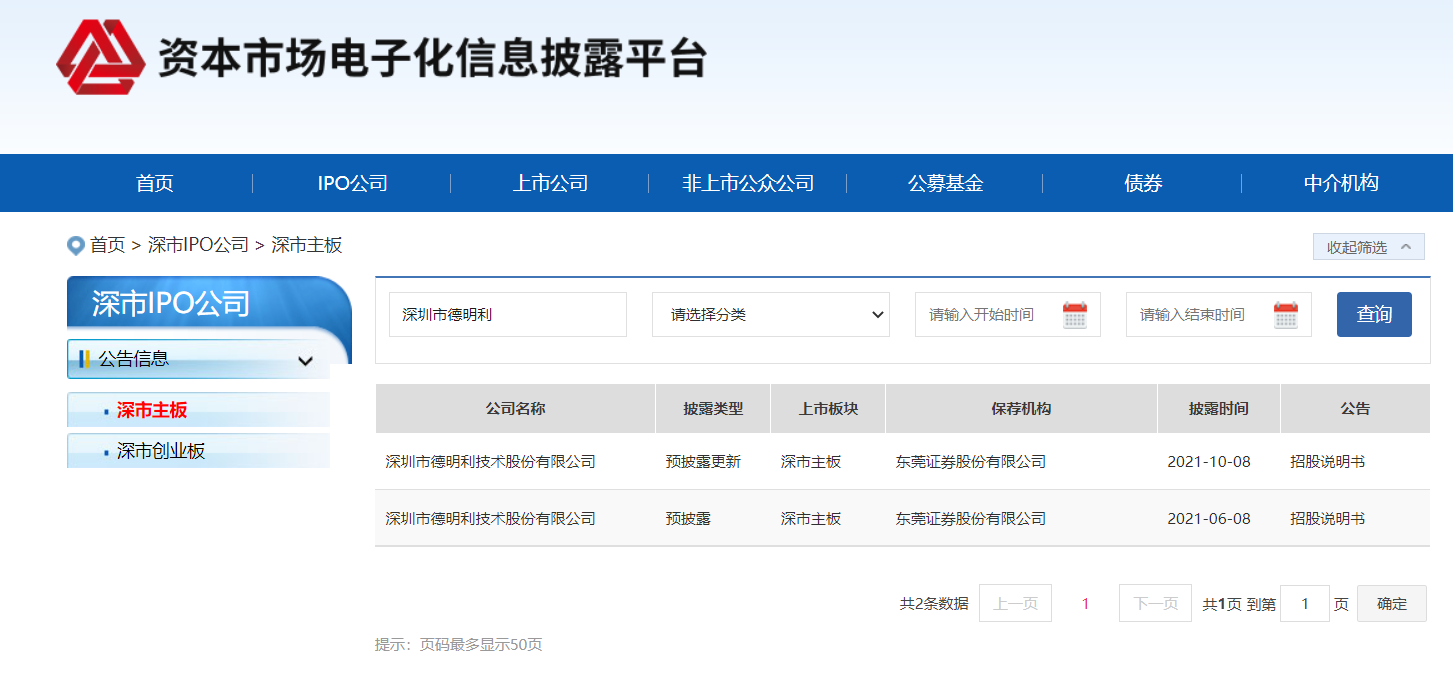Click the 公告 column header
The image size is (1453, 692).
pyautogui.click(x=1355, y=408)
